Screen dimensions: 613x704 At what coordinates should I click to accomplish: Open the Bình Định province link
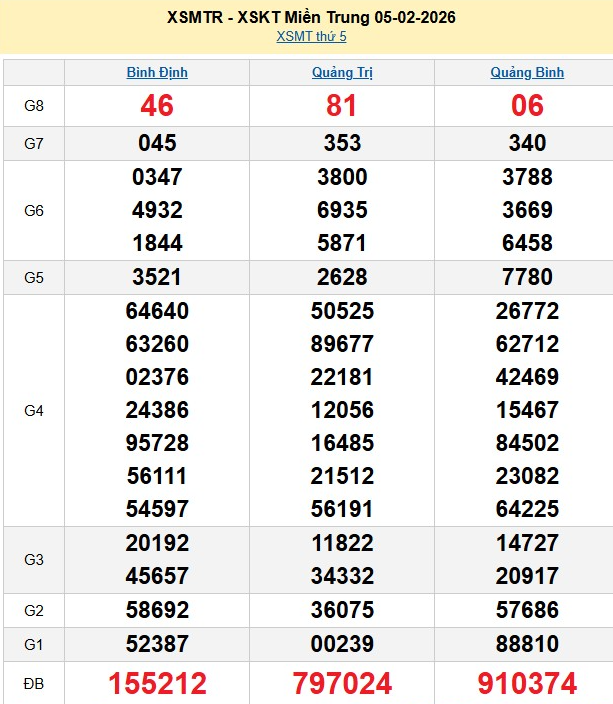[157, 72]
